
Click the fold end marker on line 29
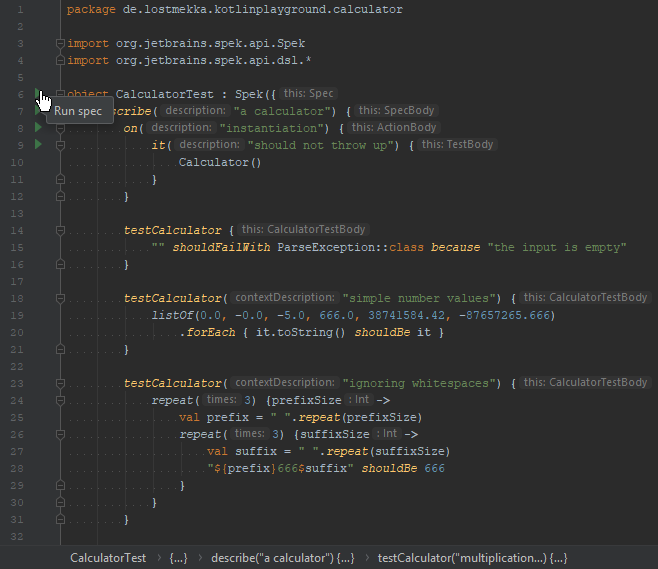60,485
